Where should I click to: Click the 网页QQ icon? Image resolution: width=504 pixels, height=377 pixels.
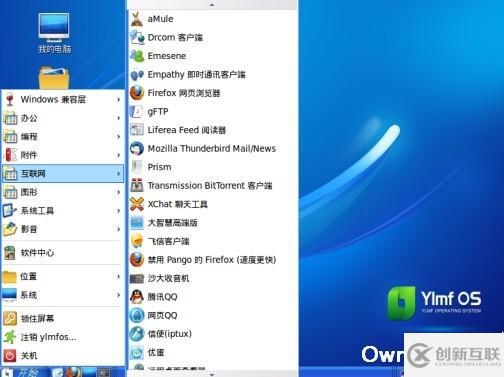point(137,315)
